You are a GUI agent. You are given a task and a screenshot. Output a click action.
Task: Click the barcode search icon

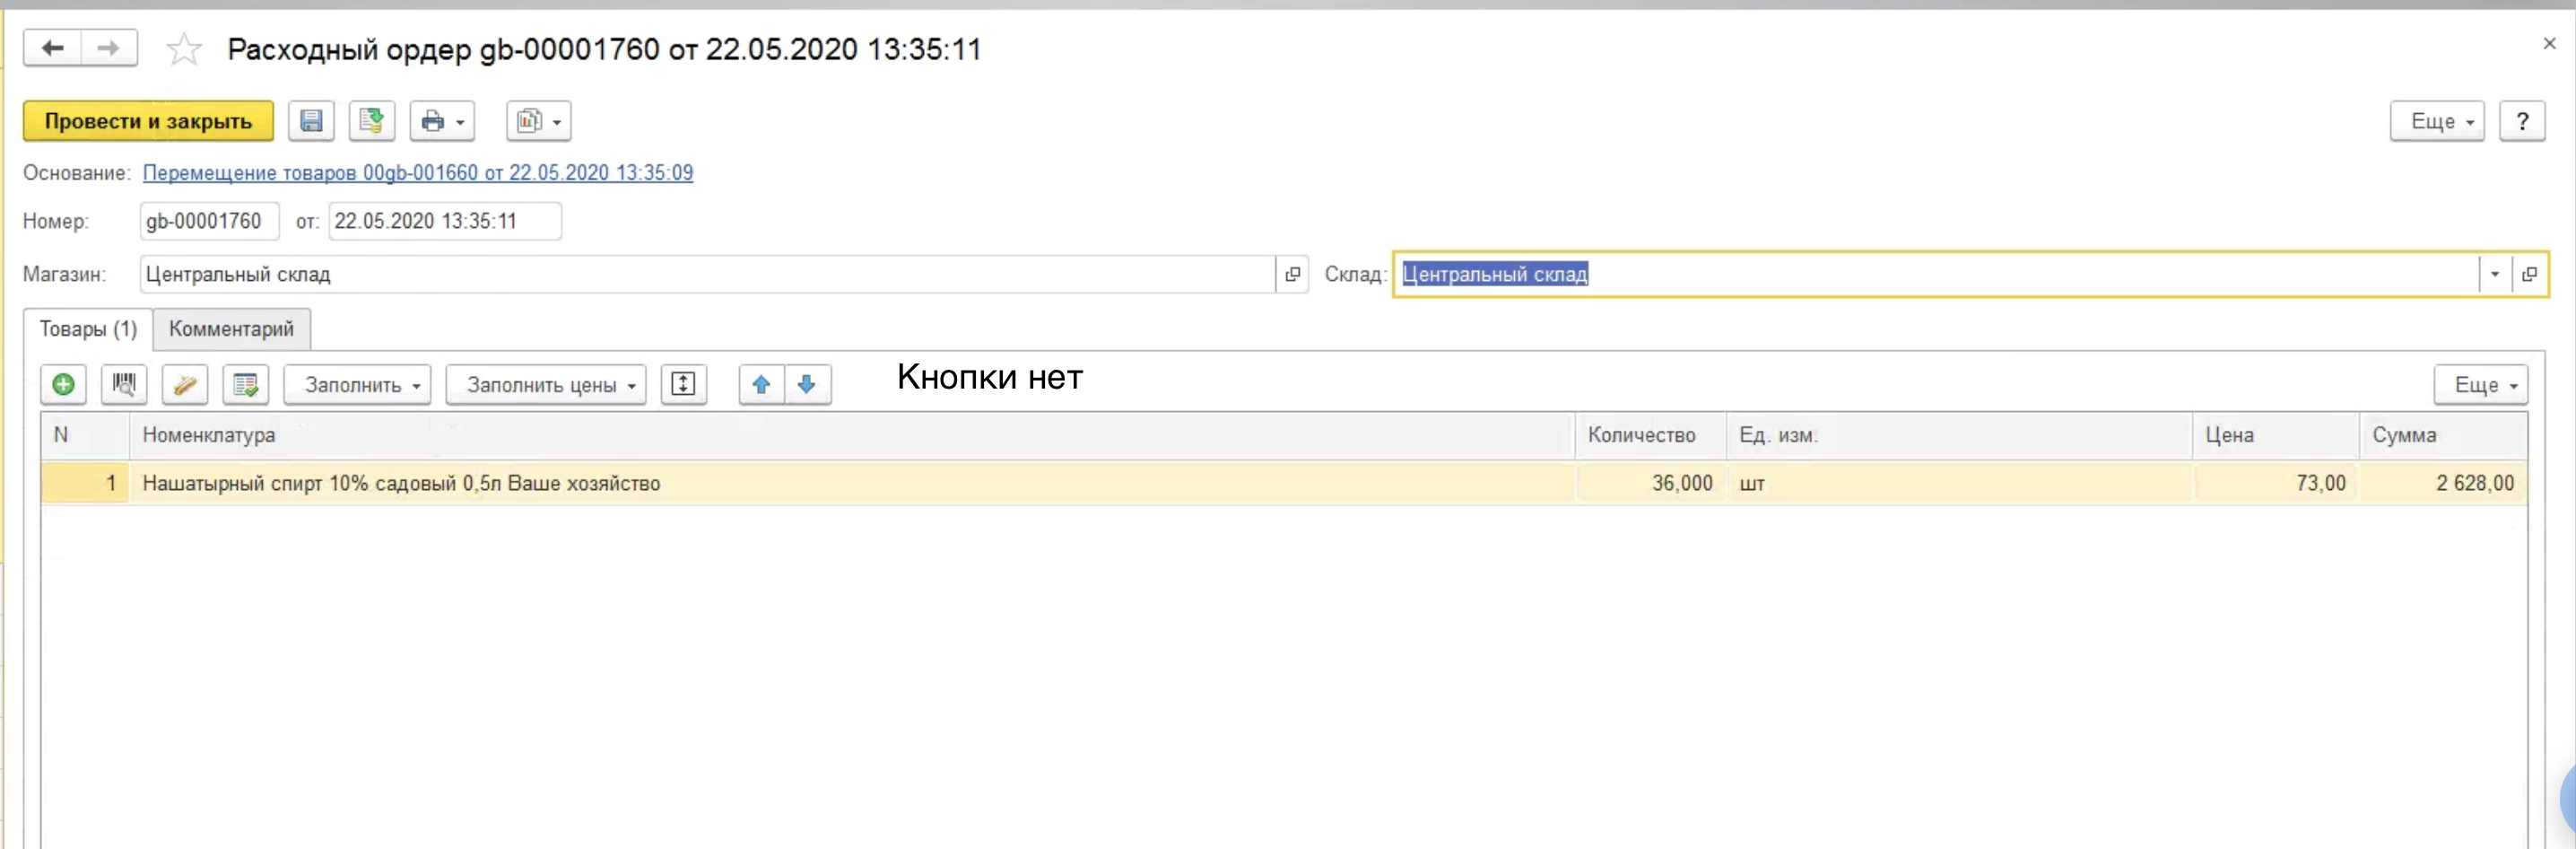[x=124, y=384]
